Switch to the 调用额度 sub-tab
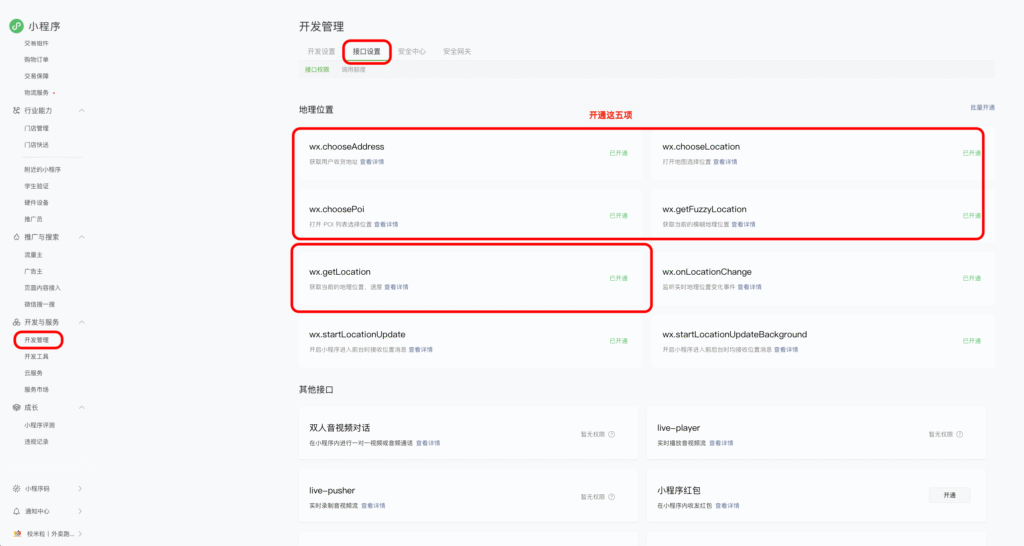1024x546 pixels. (x=353, y=70)
